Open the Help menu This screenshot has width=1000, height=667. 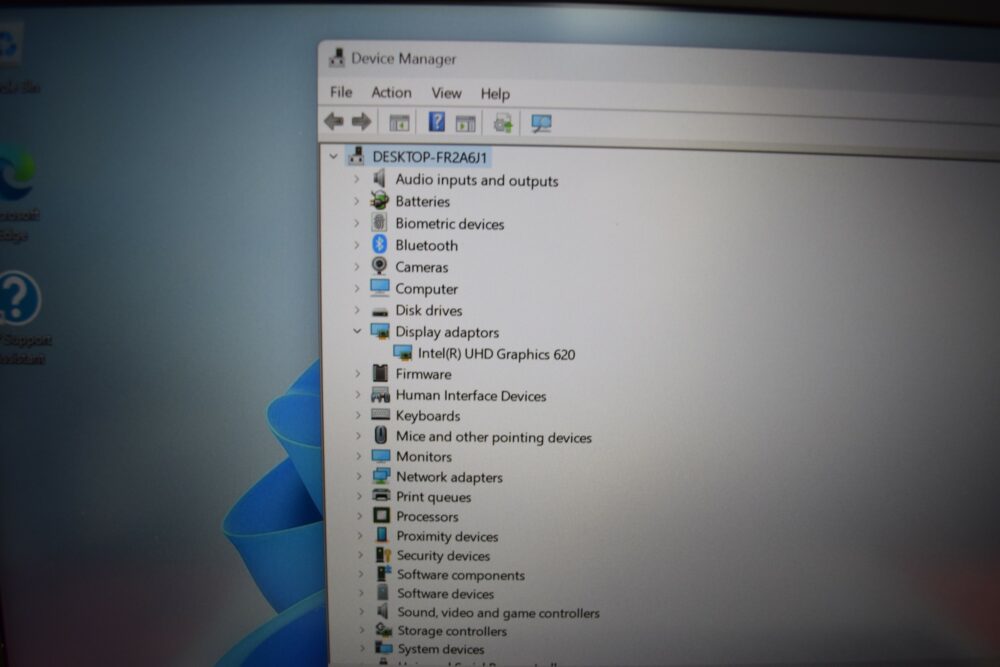[495, 94]
